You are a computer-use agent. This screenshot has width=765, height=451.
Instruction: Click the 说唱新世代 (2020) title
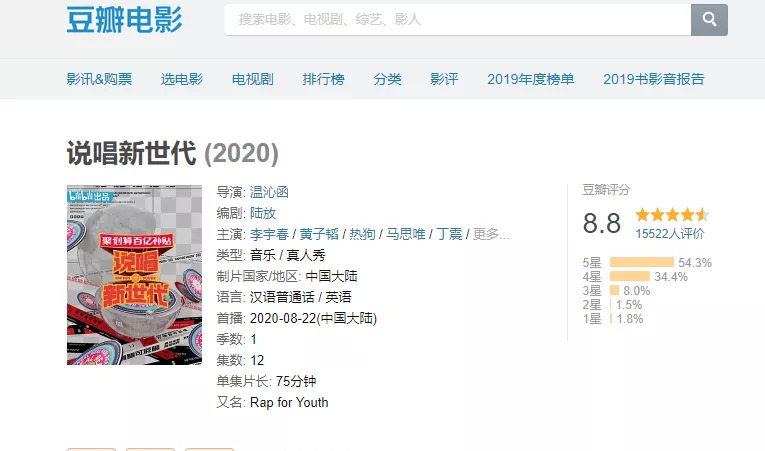coord(172,153)
